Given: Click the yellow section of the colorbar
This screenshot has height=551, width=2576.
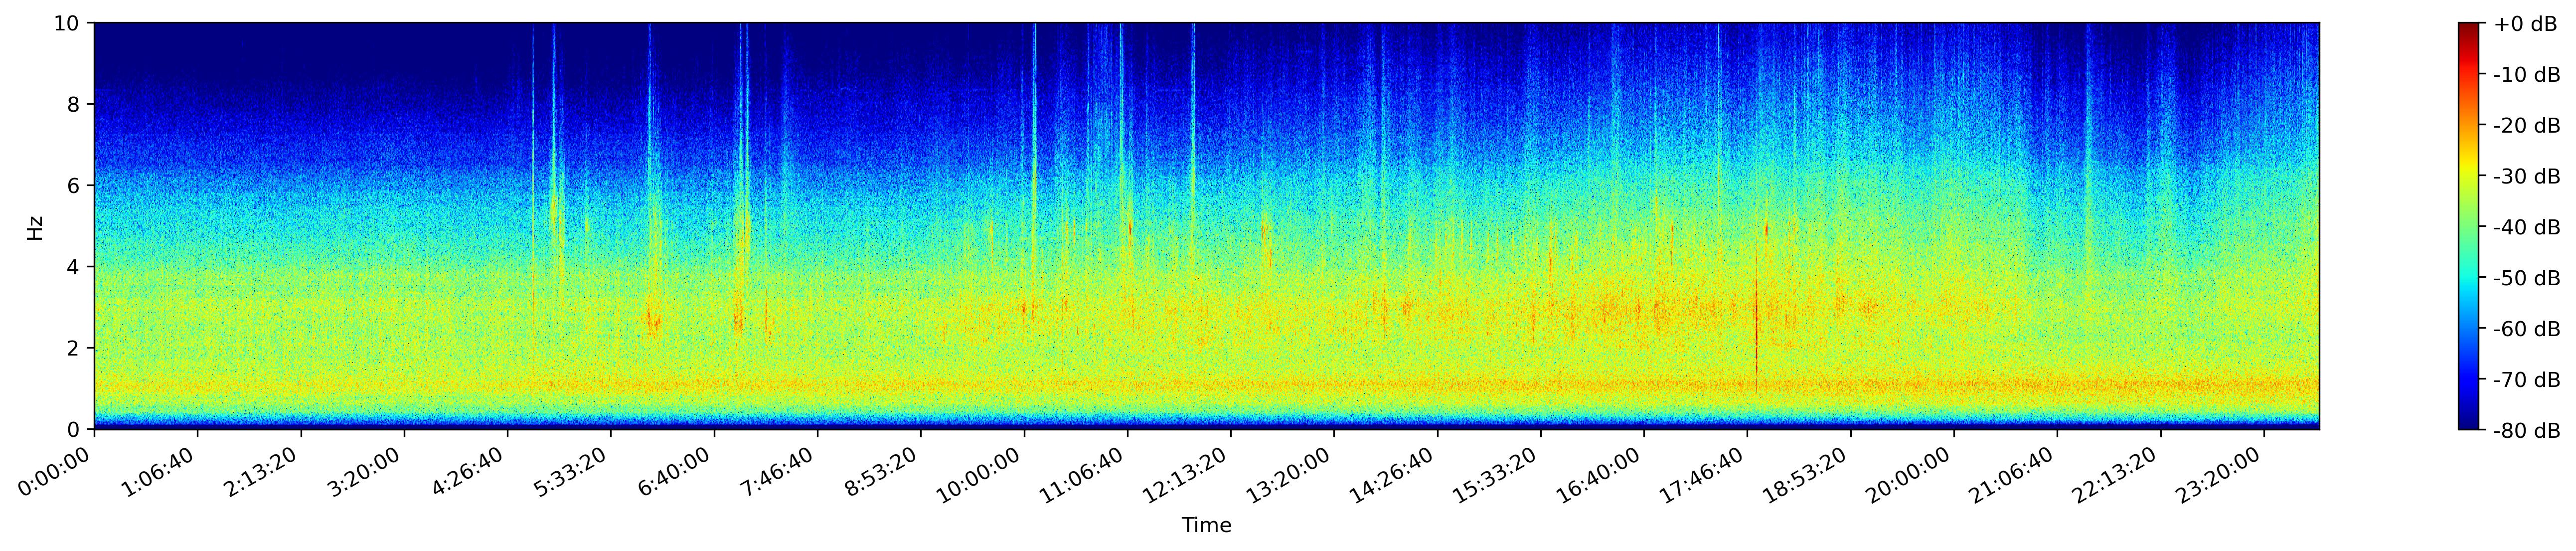Looking at the screenshot, I should tap(2470, 165).
